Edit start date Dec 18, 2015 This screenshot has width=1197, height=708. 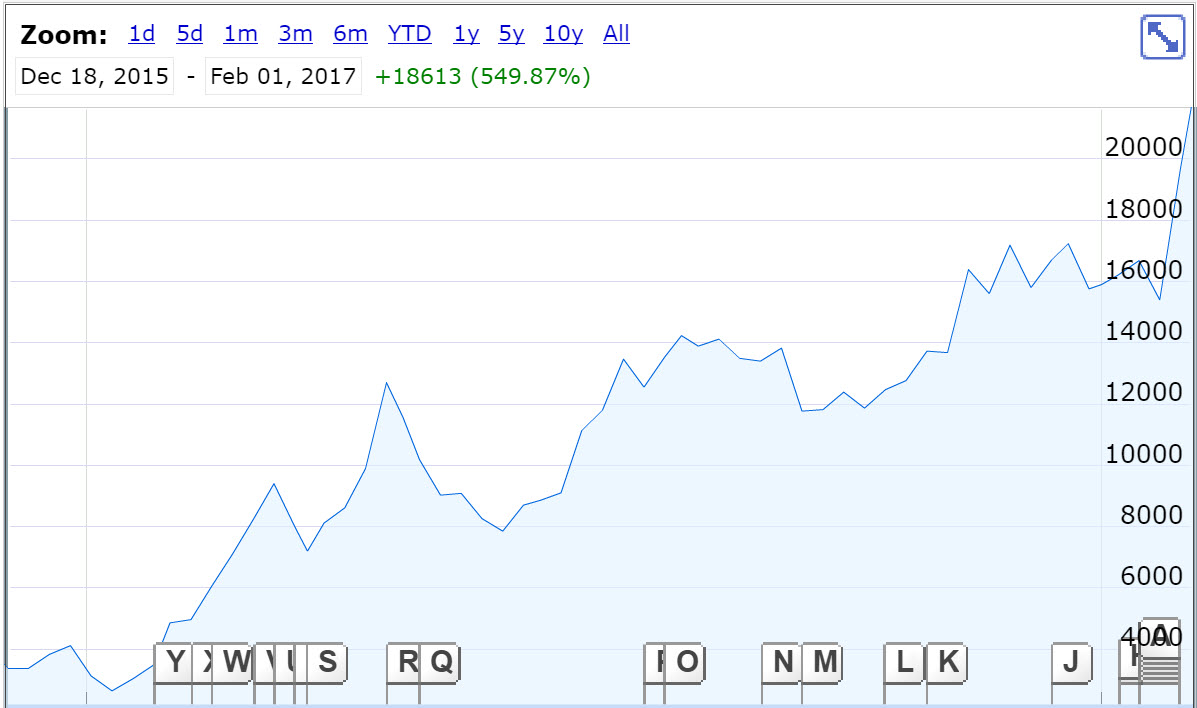pyautogui.click(x=95, y=77)
